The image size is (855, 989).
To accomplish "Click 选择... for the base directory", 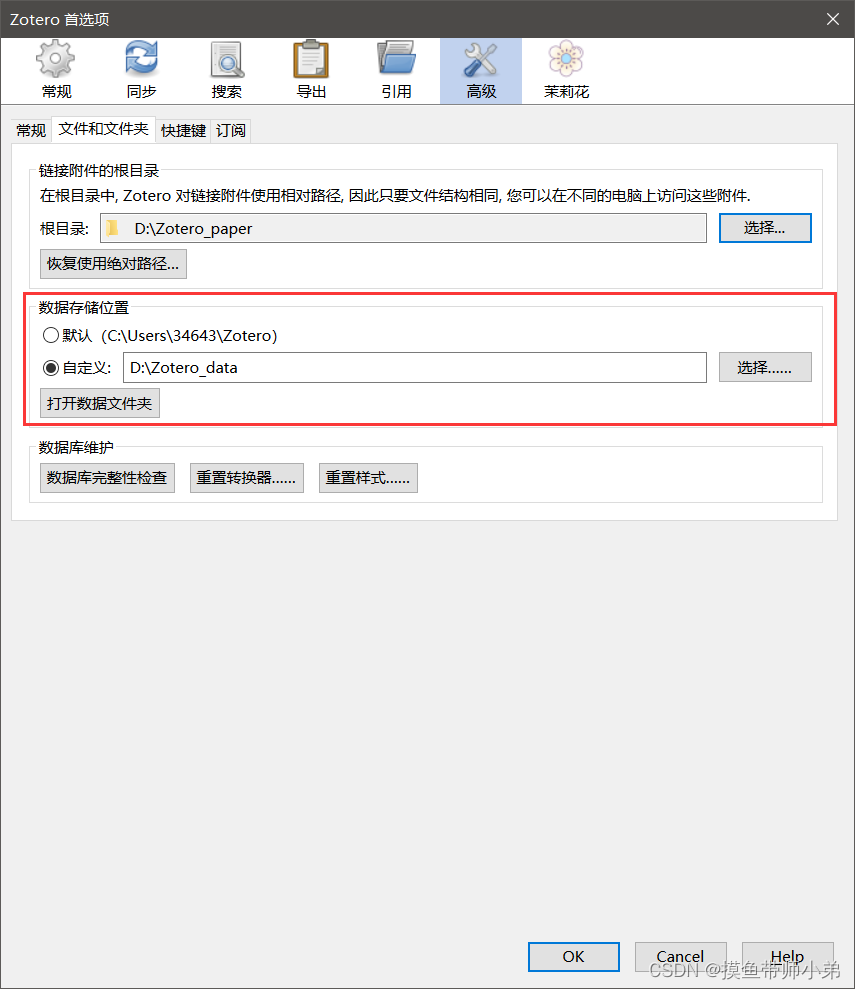I will 765,228.
